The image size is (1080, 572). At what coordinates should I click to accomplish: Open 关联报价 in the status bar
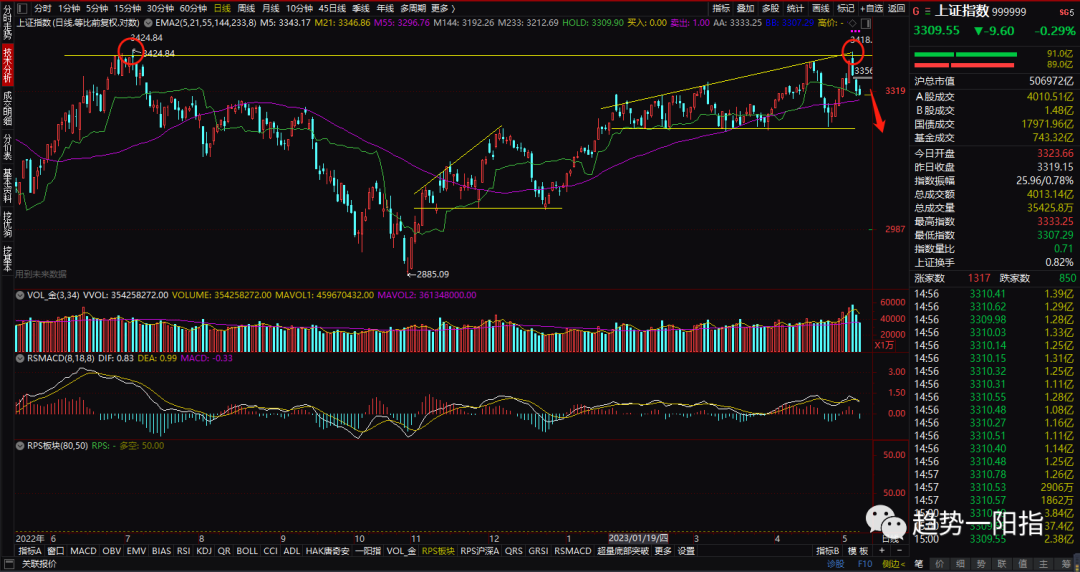[38, 564]
